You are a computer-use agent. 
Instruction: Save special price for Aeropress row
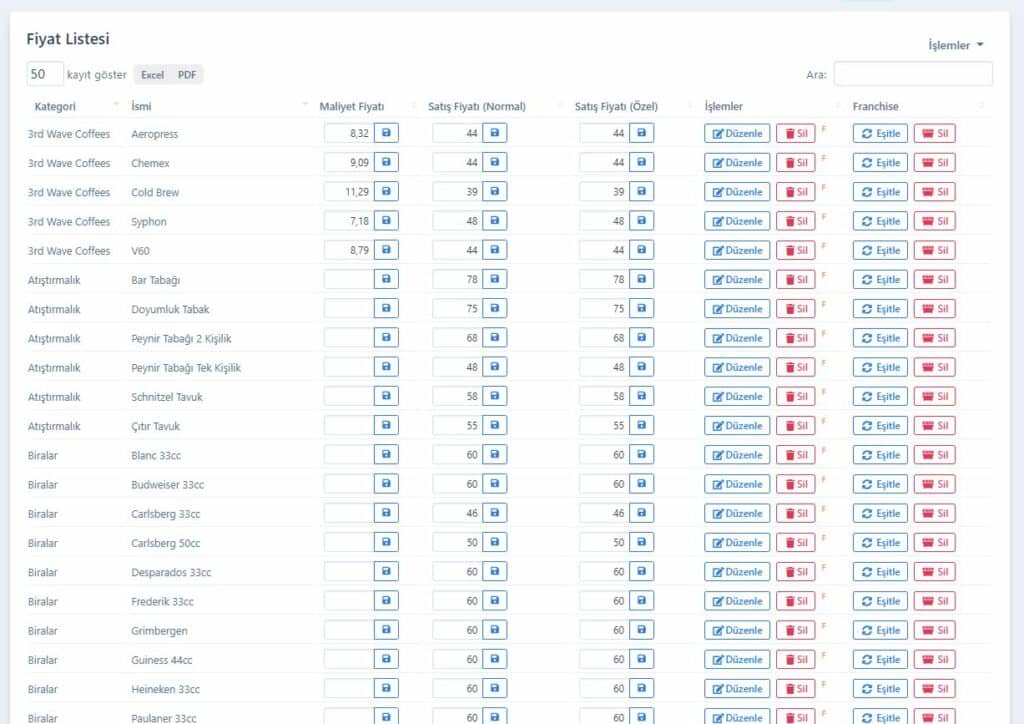coord(641,133)
